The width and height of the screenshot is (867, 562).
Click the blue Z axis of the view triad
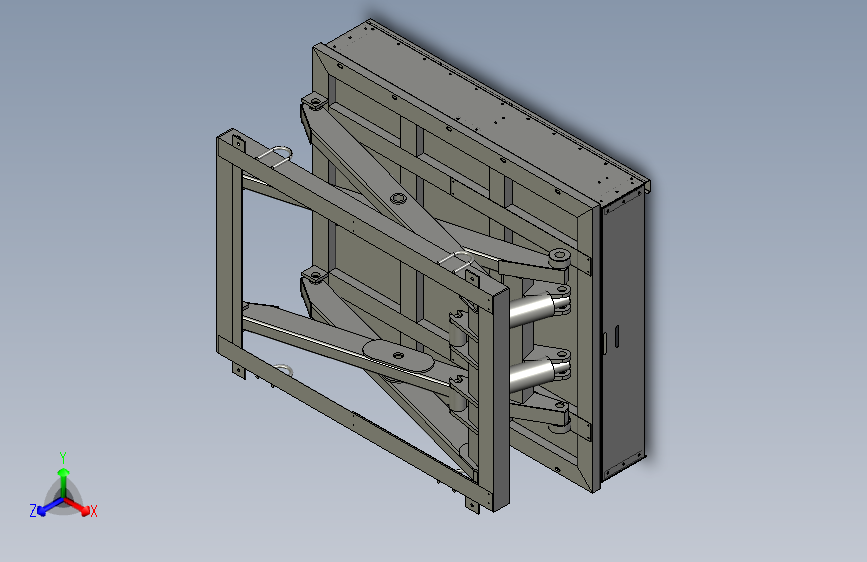(x=50, y=507)
